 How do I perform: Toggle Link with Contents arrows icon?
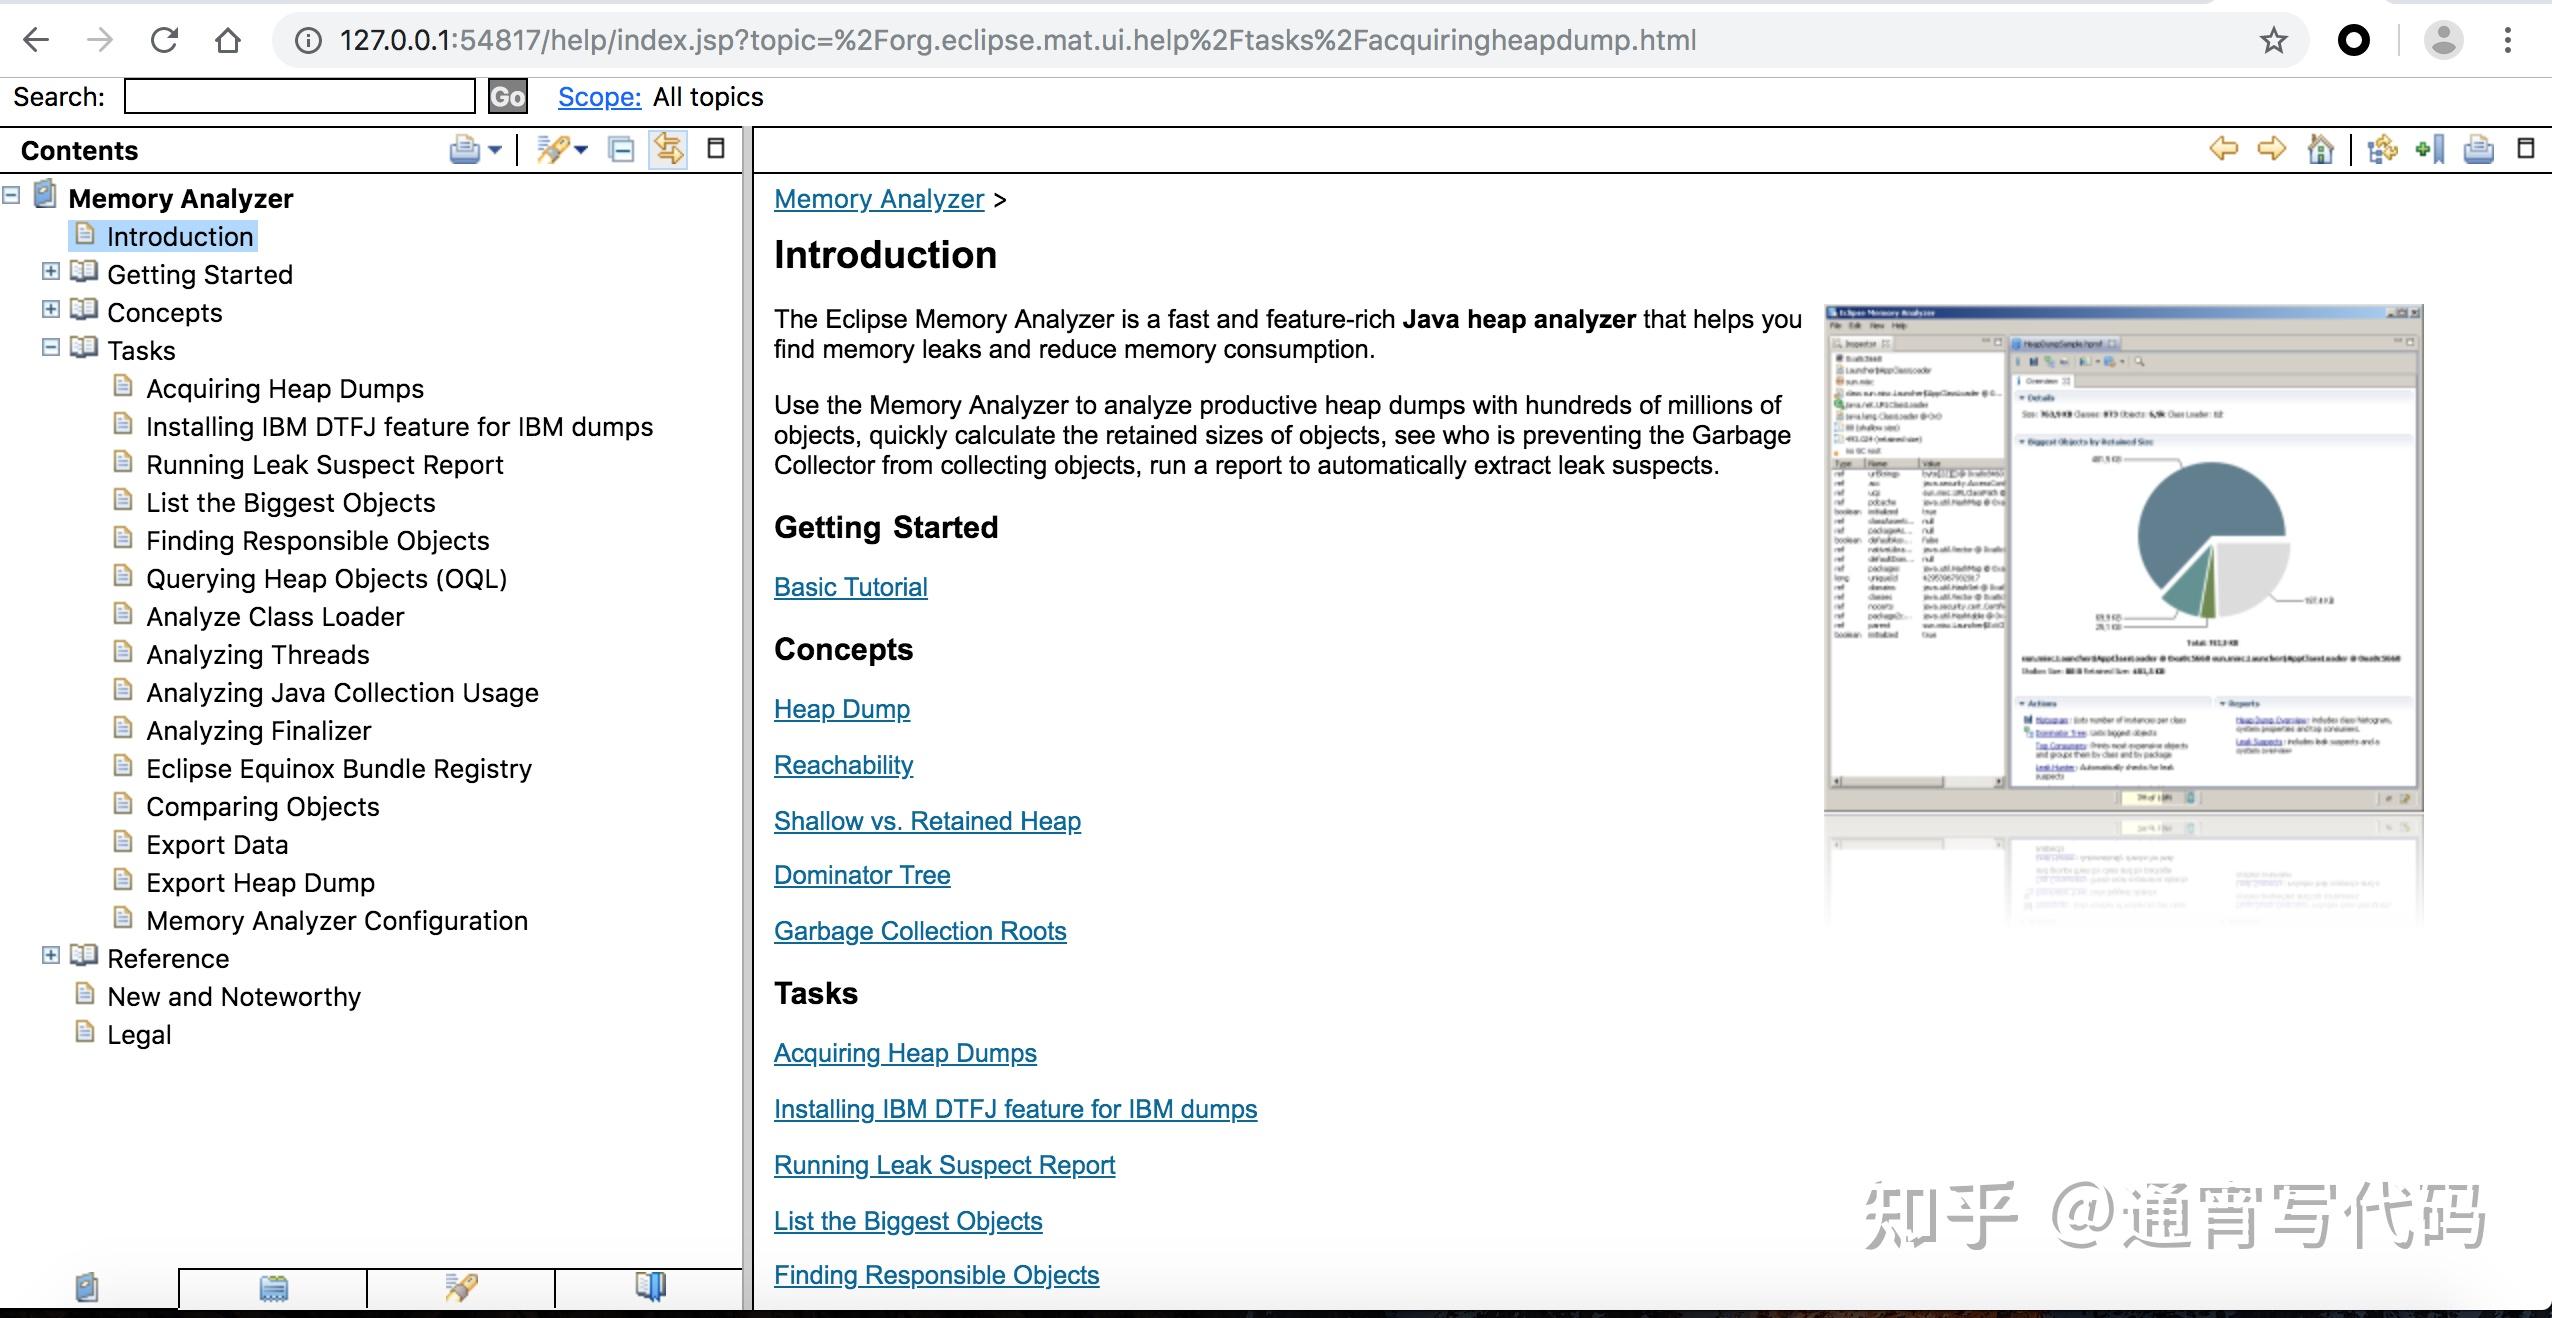point(668,150)
